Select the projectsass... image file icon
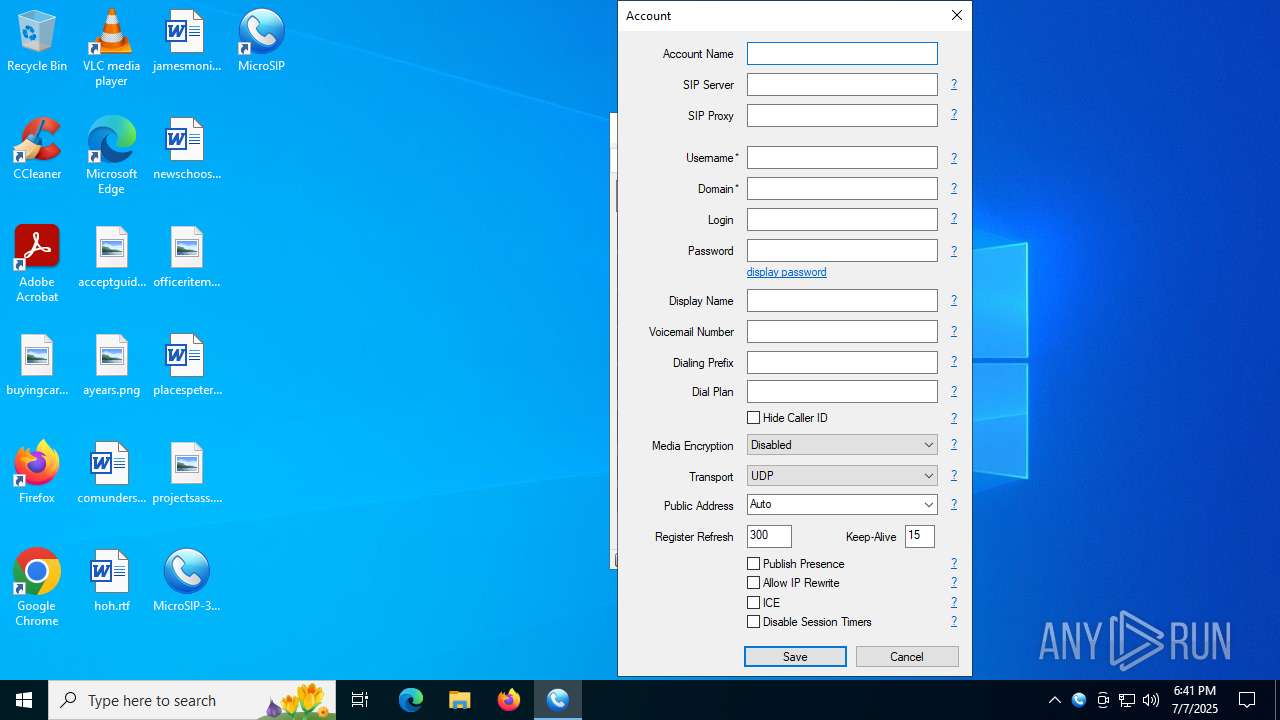Screen dimensions: 1280x720 pos(186,473)
